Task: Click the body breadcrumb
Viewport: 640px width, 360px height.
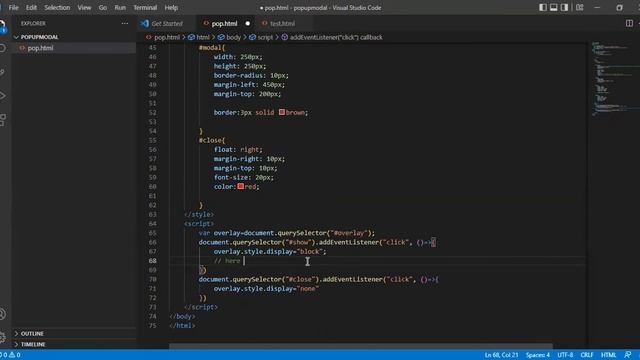Action: click(x=233, y=37)
